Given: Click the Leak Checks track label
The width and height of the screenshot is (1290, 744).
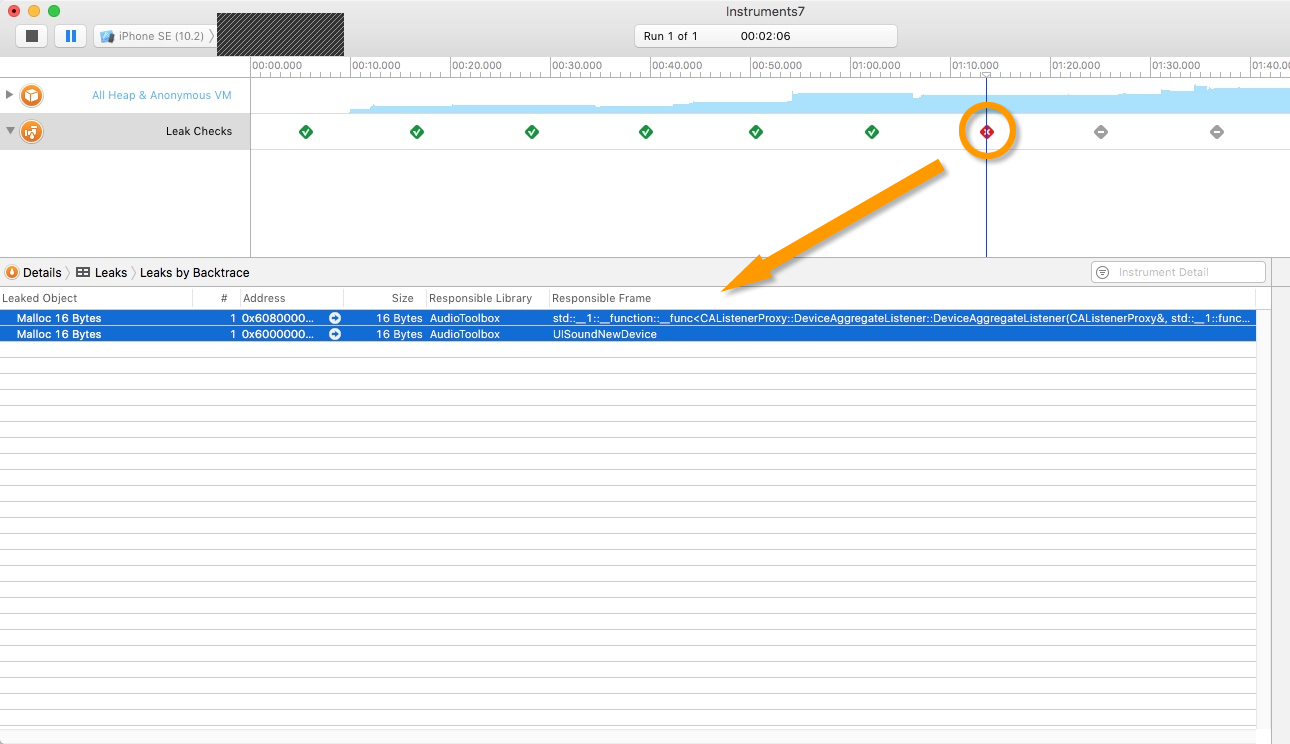Looking at the screenshot, I should coord(199,131).
